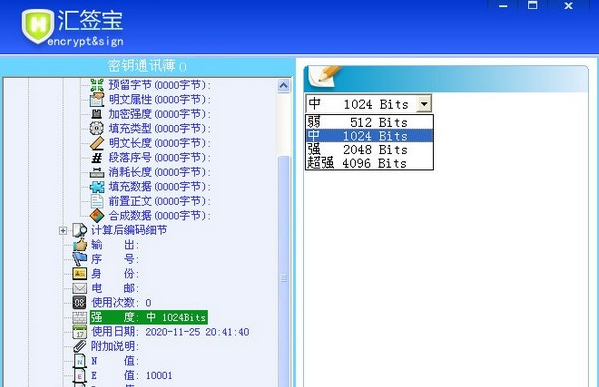Click the 输出 label
Viewport: 599px width, 387px height.
coord(115,245)
